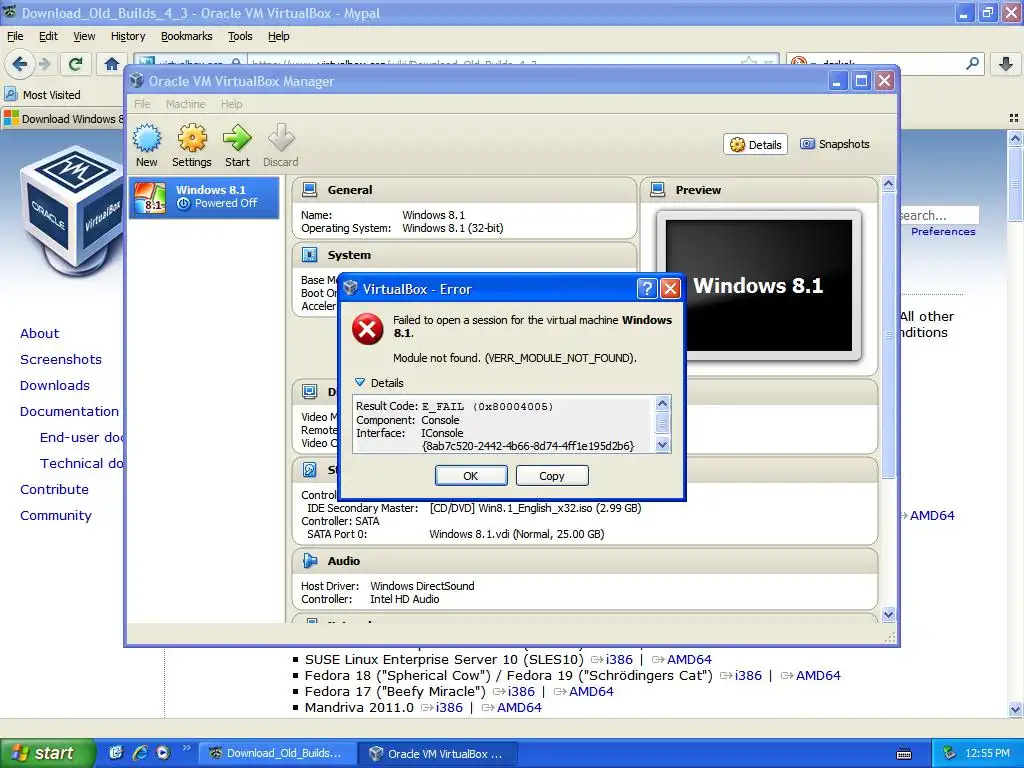Open the Contribute sidebar link
Viewport: 1024px width, 768px height.
coord(54,490)
